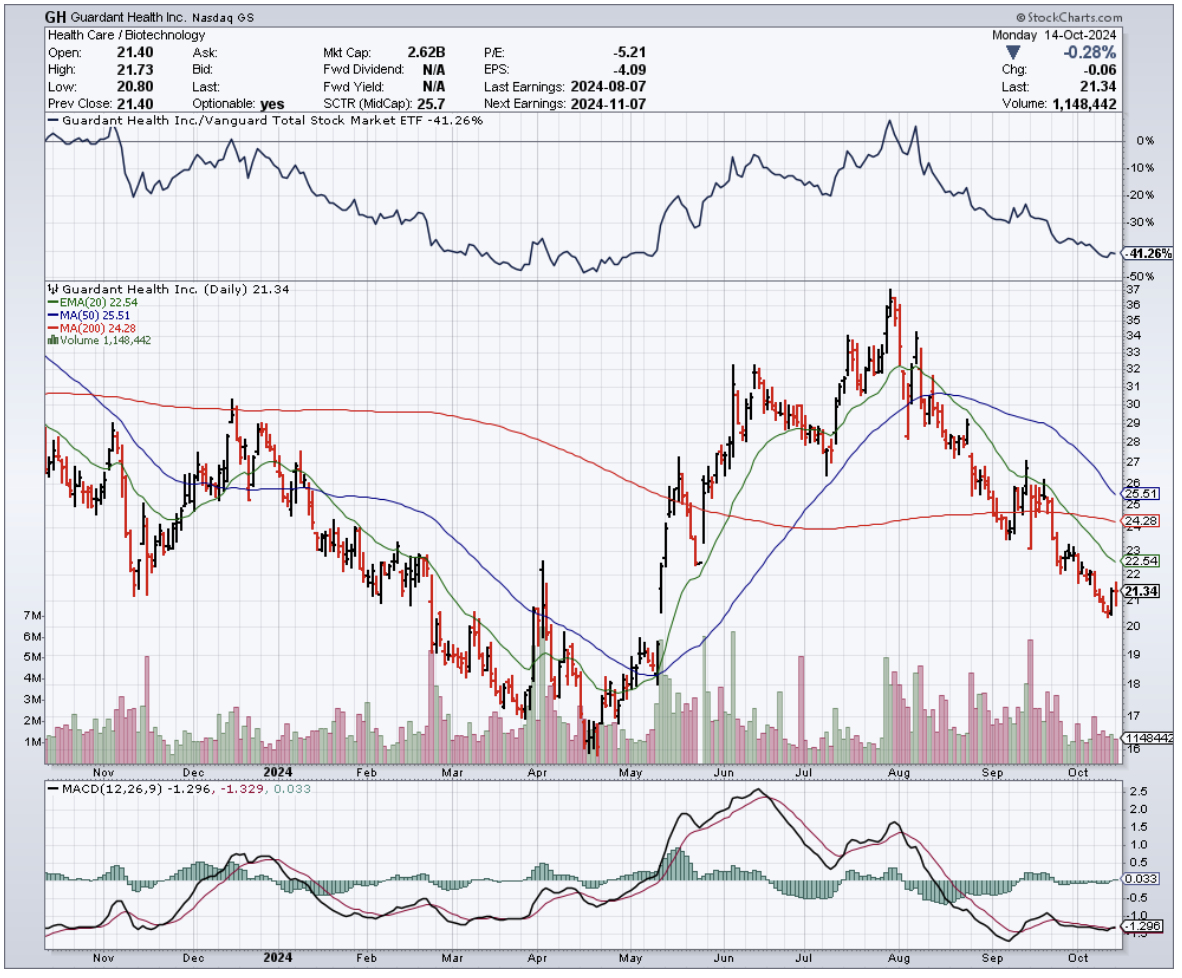Screen dimensions: 1182x978
Task: Click the line marker before the MACD(12,26,9) label
Action: 54,789
